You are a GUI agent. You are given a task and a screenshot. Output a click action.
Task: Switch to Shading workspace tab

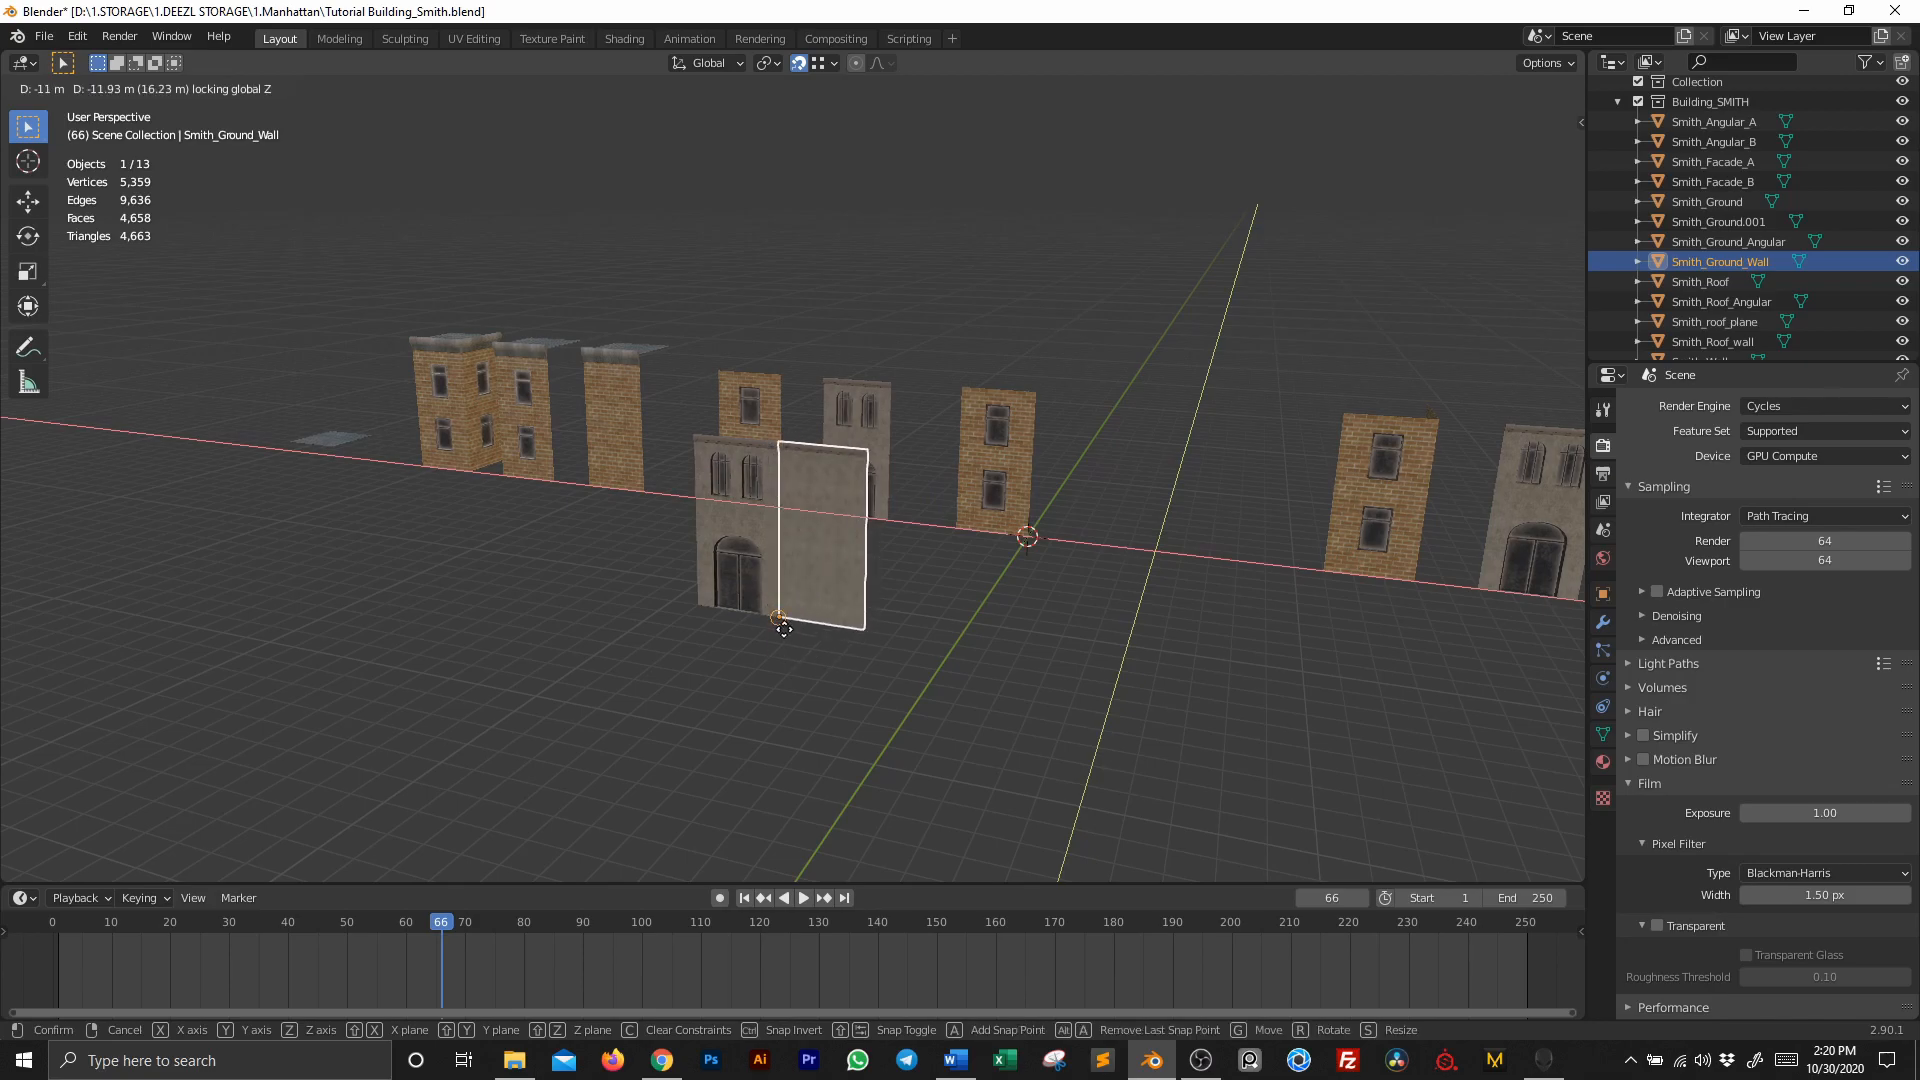(x=624, y=39)
